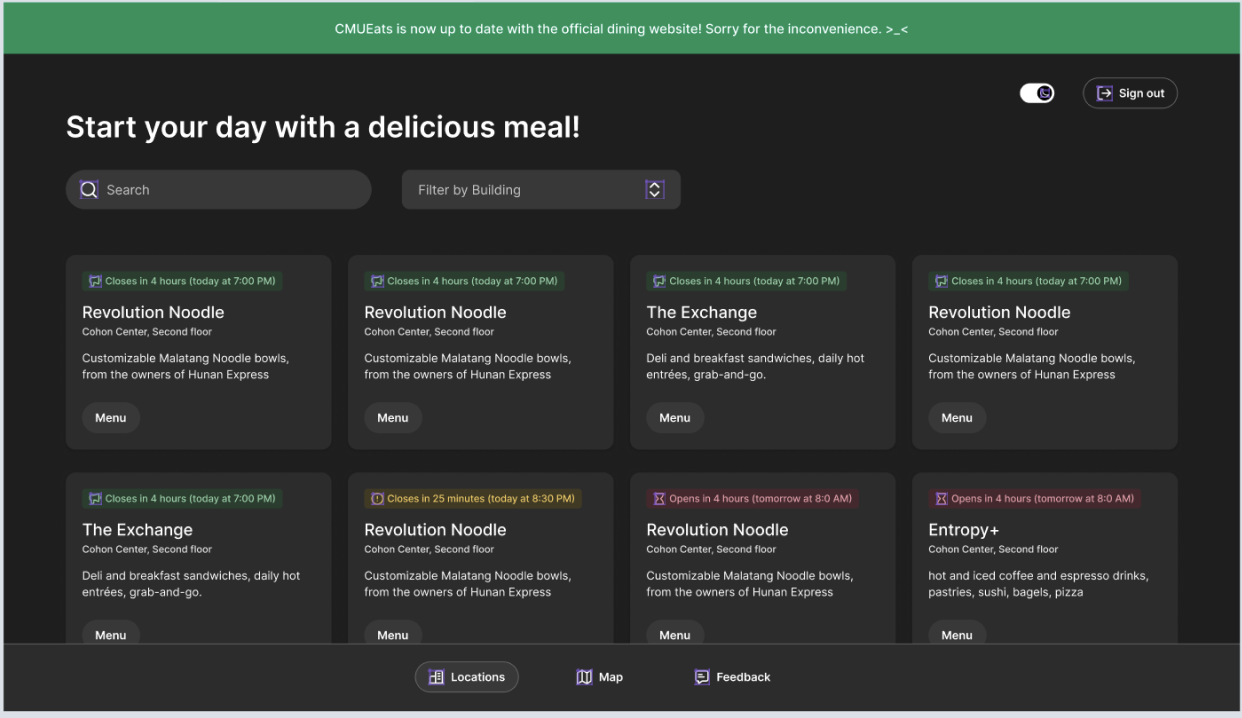Open Menu for Revolution Noodle closing at 8:30 PM
1242x718 pixels.
(x=393, y=634)
